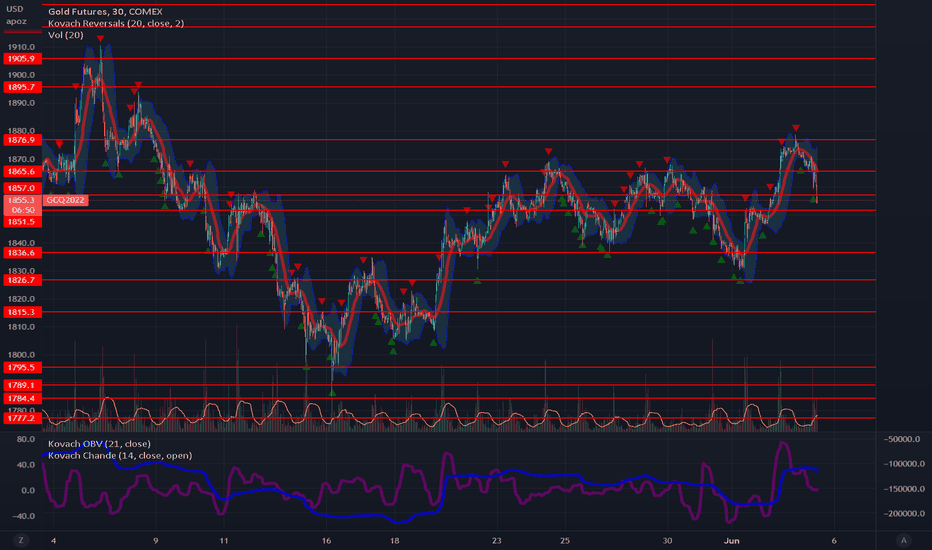This screenshot has height=550, width=932.
Task: Click the 1865.6 price level label
Action: coord(23,171)
